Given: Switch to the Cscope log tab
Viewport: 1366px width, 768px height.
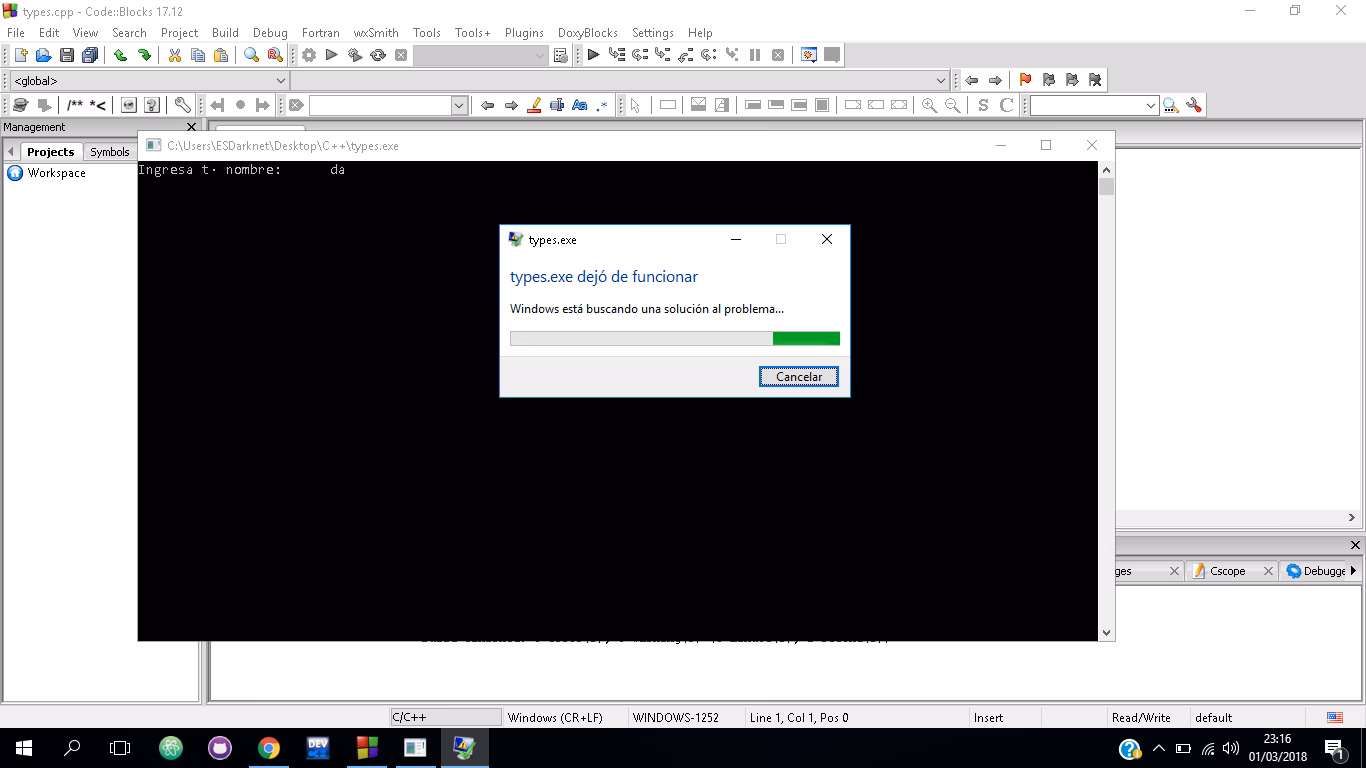Looking at the screenshot, I should 1228,571.
